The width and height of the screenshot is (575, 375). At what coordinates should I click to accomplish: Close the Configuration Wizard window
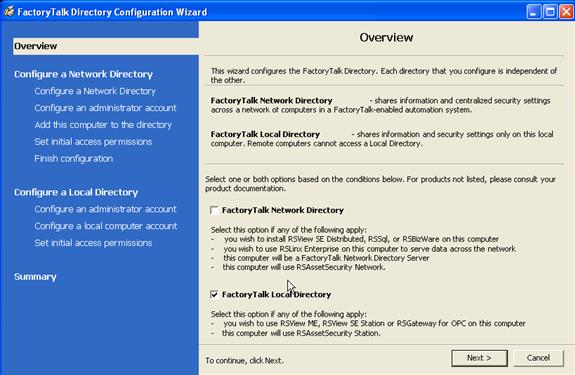click(x=566, y=12)
